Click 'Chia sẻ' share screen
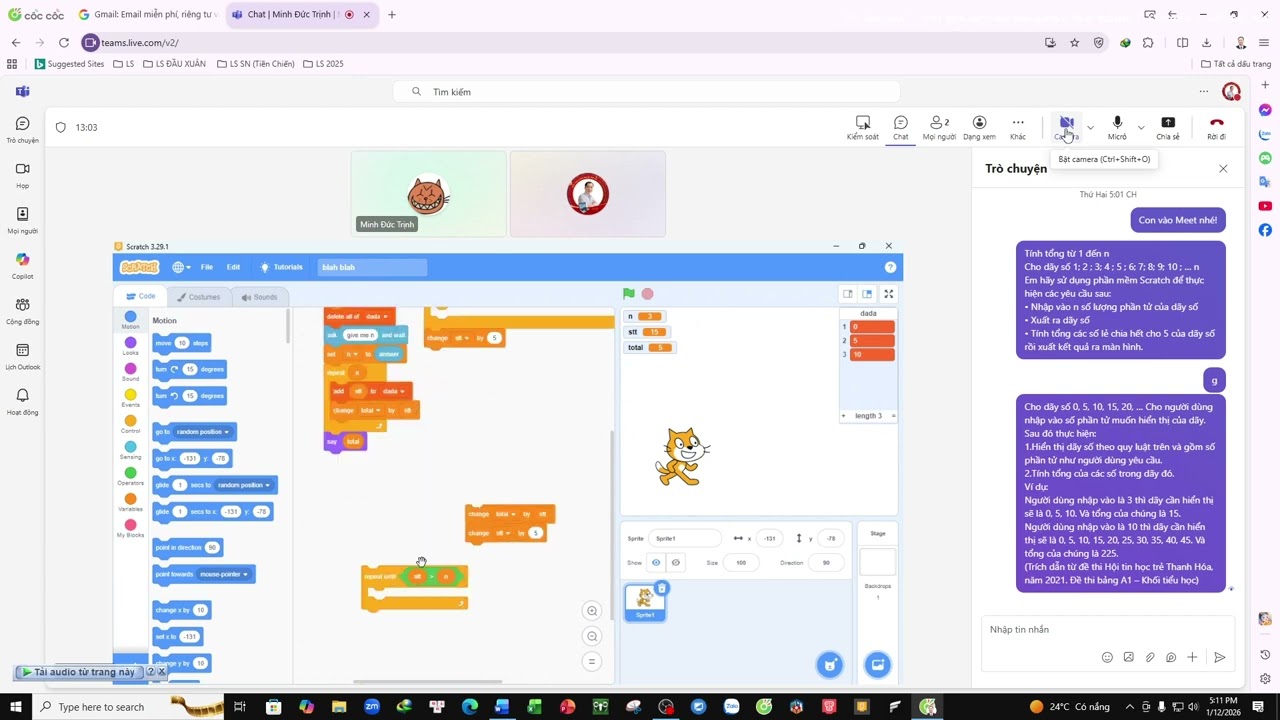The width and height of the screenshot is (1280, 720). pos(1168,128)
